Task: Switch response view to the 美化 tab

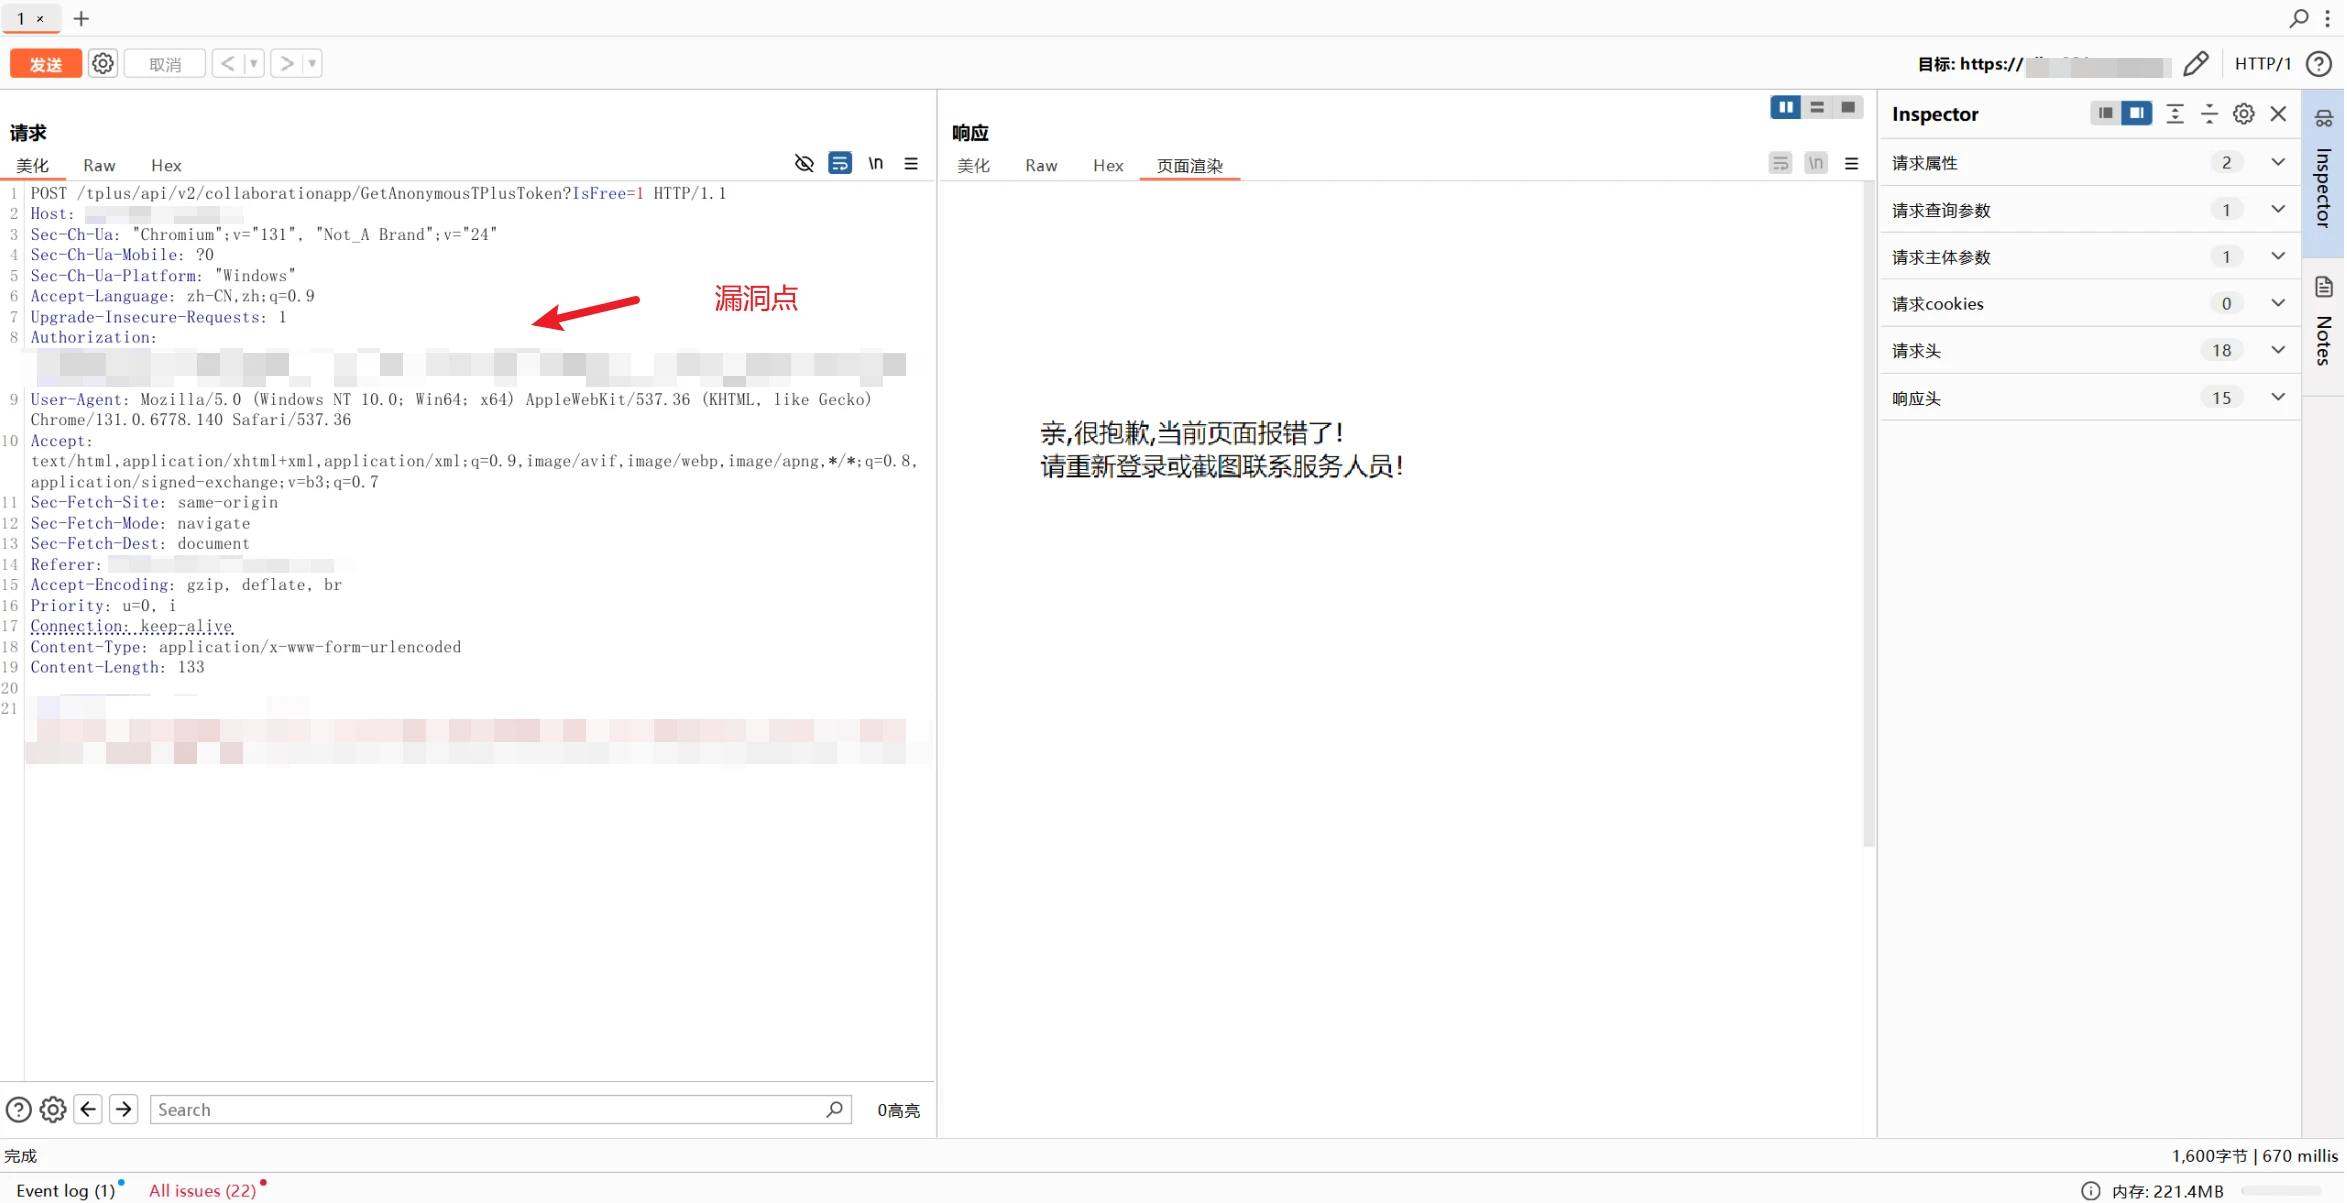Action: 973,165
